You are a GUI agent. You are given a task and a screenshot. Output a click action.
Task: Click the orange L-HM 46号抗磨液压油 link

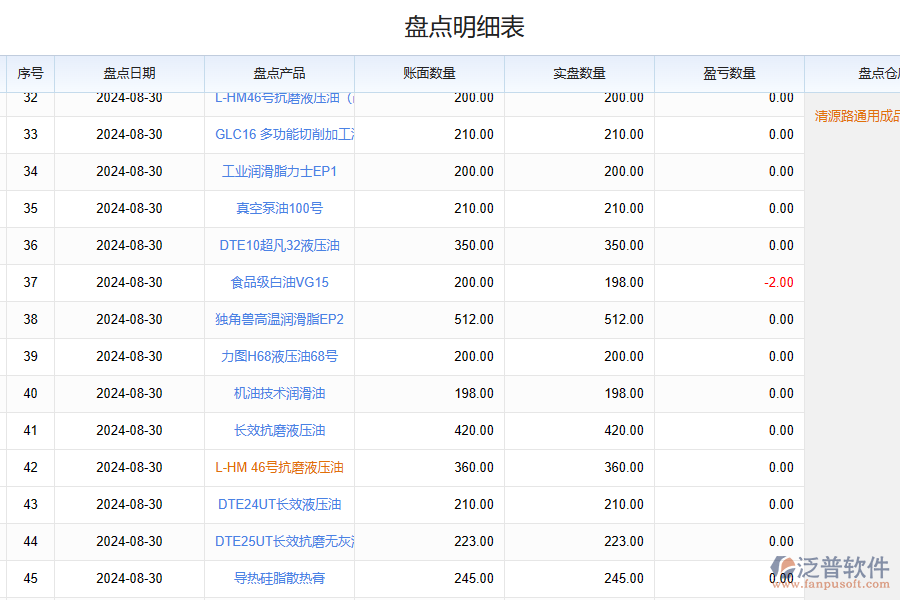click(x=280, y=467)
